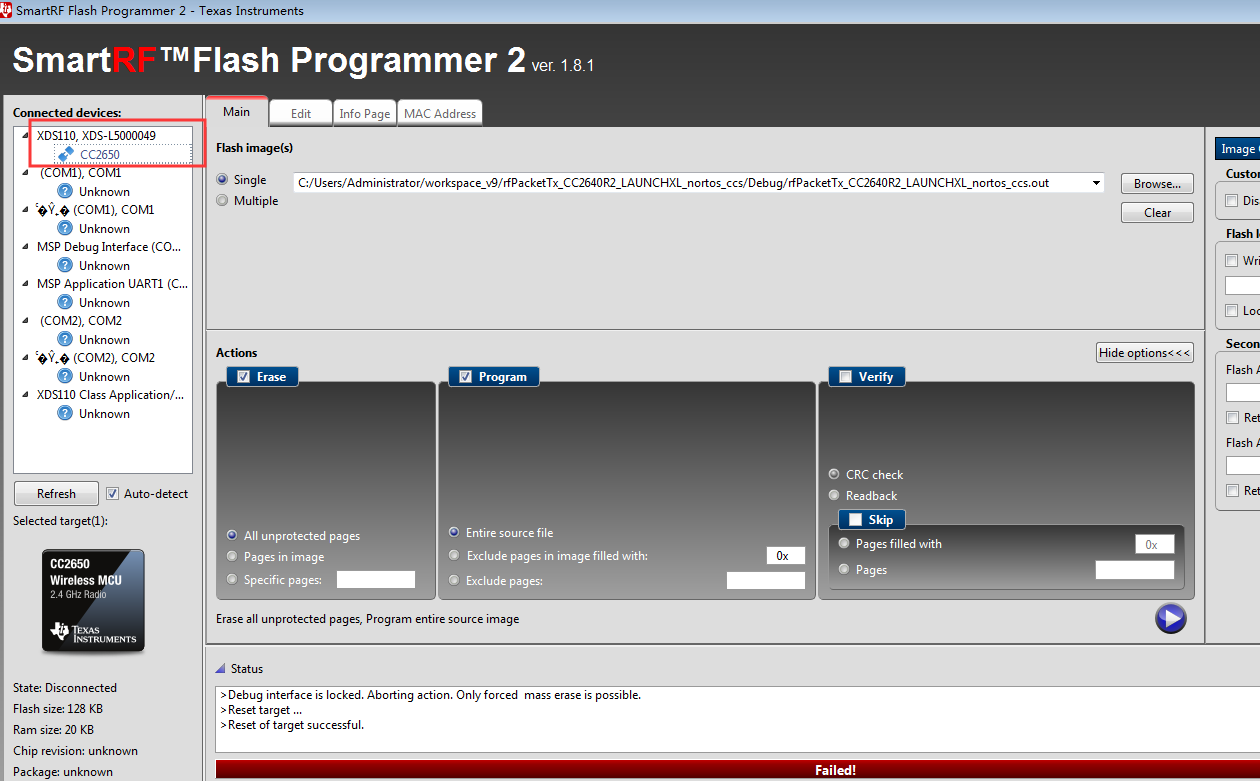Select the CC2650 device icon in tree
The height and width of the screenshot is (781, 1260).
pos(66,154)
